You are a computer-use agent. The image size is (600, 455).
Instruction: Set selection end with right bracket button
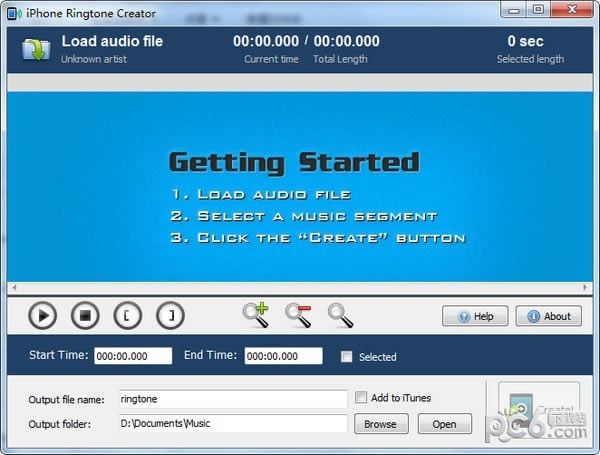click(x=171, y=316)
